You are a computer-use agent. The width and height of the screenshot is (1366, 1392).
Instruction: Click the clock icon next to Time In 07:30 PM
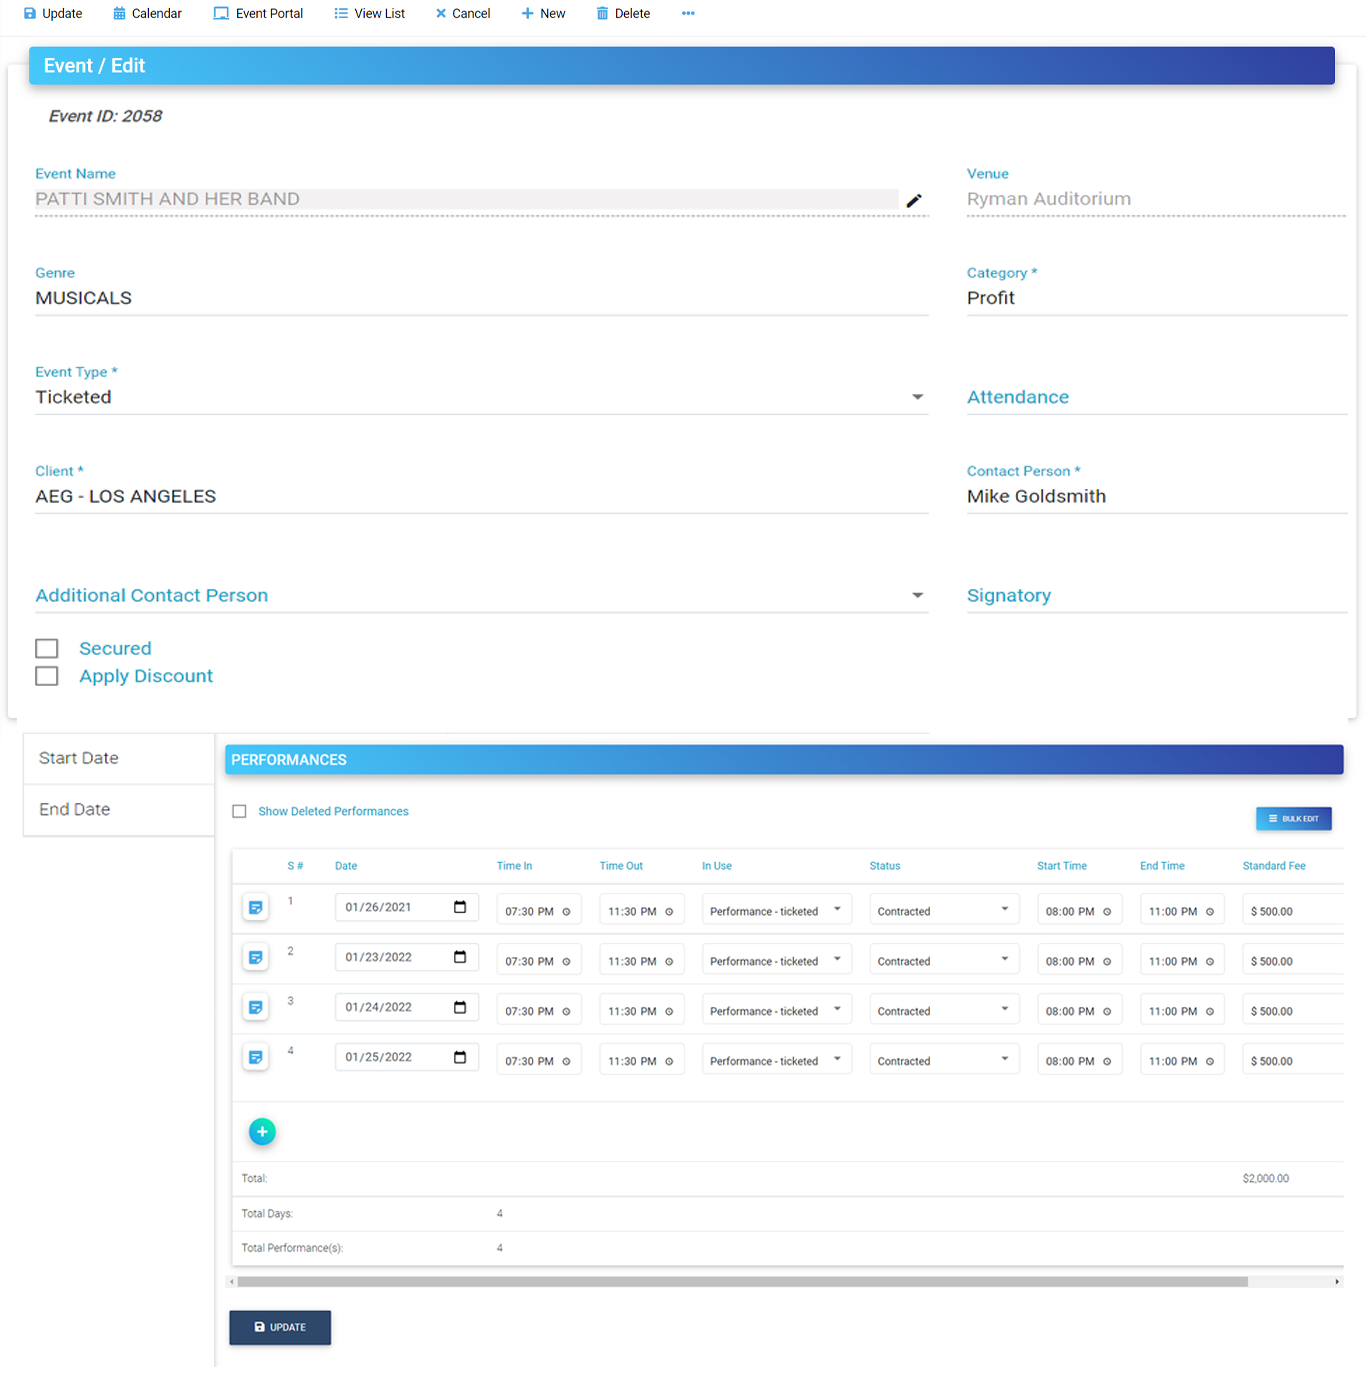[568, 910]
